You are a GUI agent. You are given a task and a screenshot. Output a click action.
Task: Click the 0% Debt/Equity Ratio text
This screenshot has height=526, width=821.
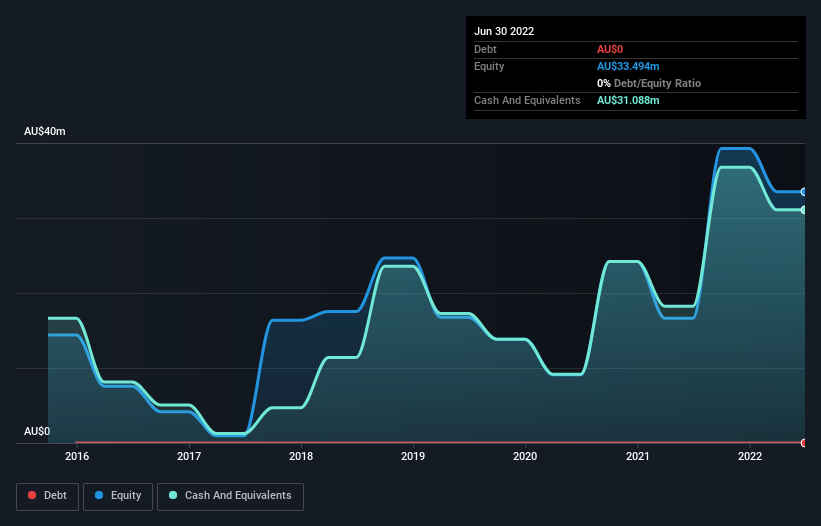point(649,83)
